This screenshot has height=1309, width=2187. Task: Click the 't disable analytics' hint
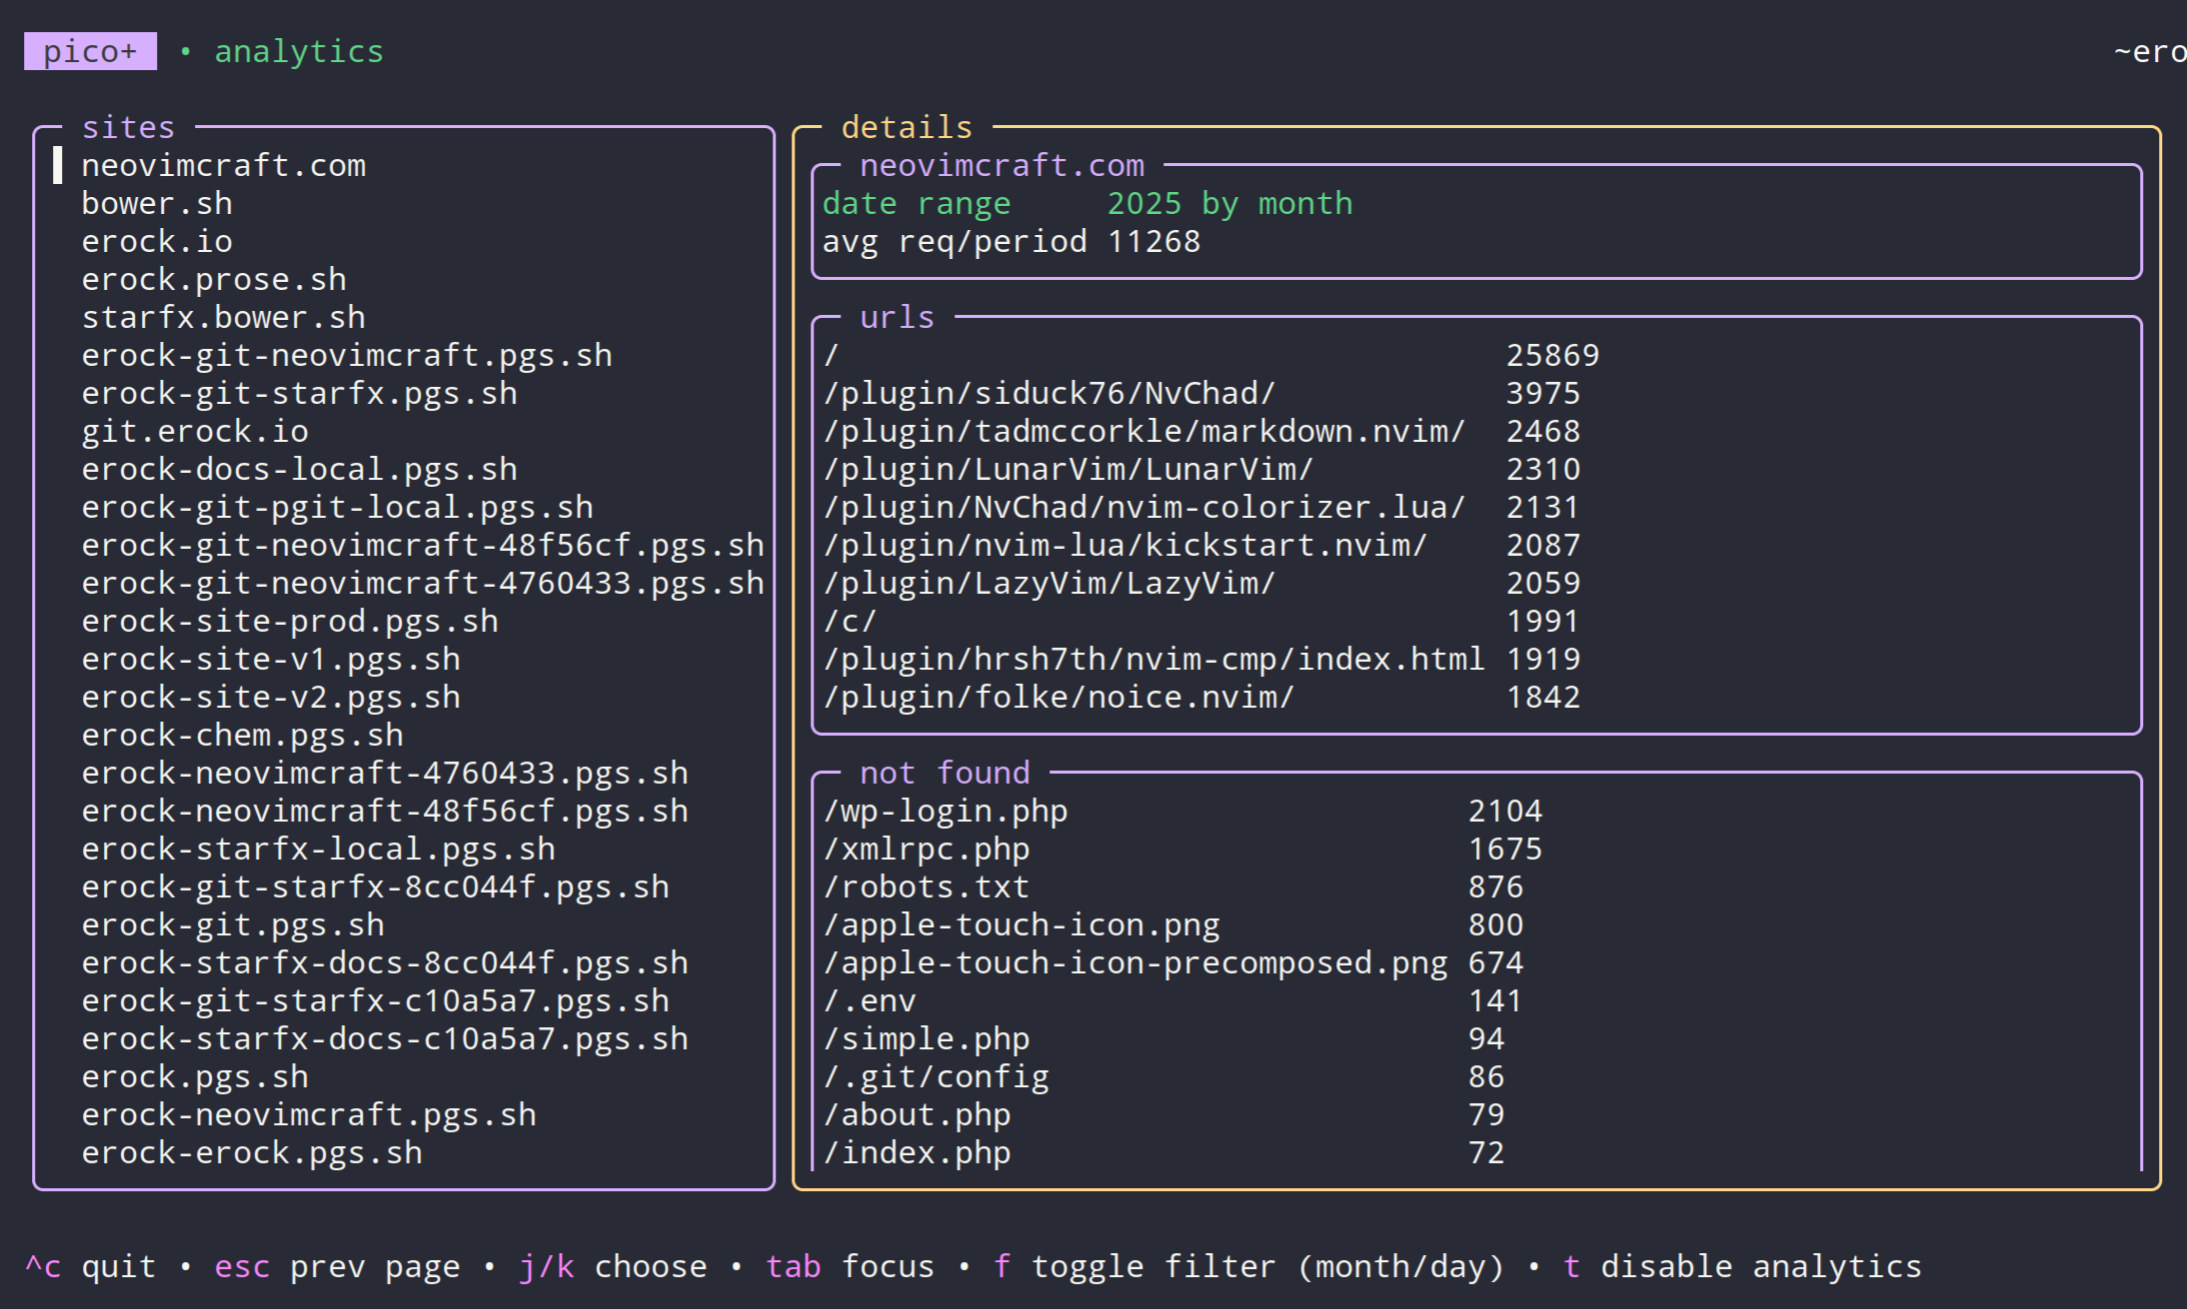1741,1267
